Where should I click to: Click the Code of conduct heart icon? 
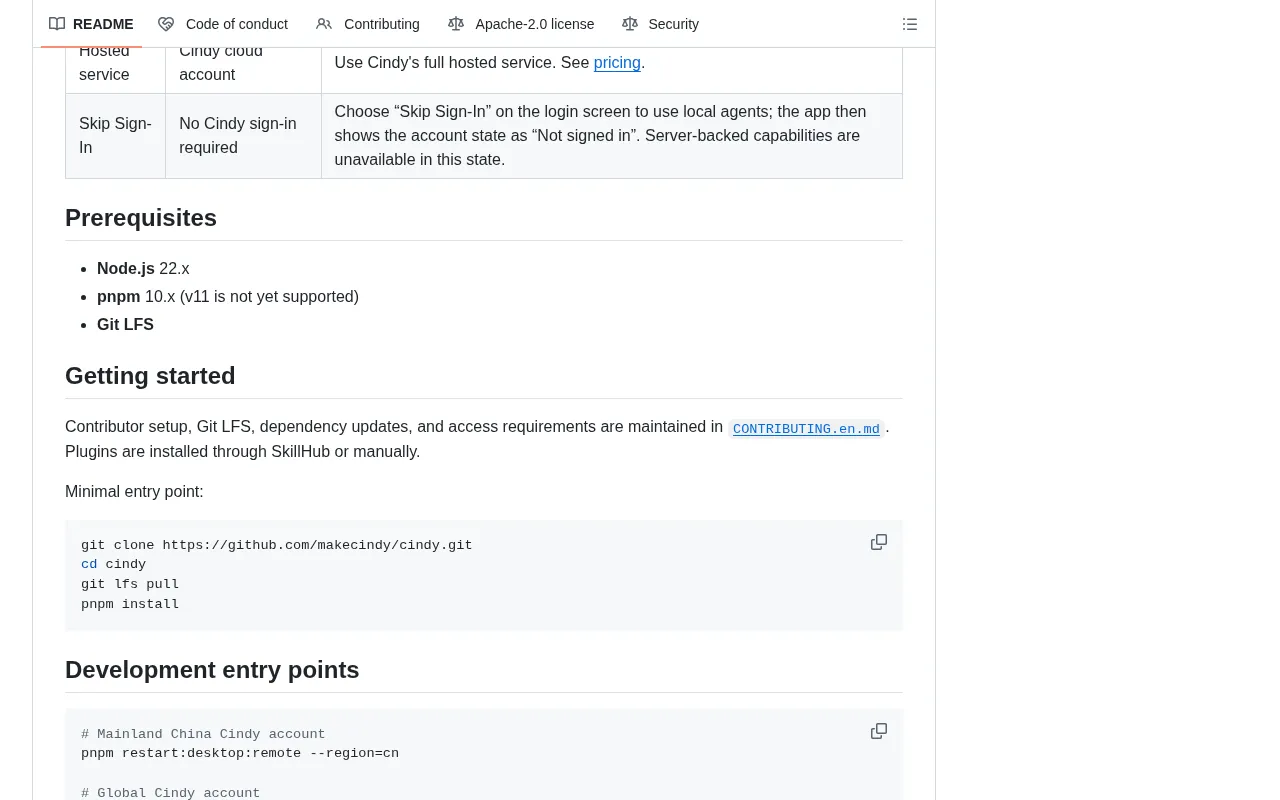pyautogui.click(x=166, y=24)
